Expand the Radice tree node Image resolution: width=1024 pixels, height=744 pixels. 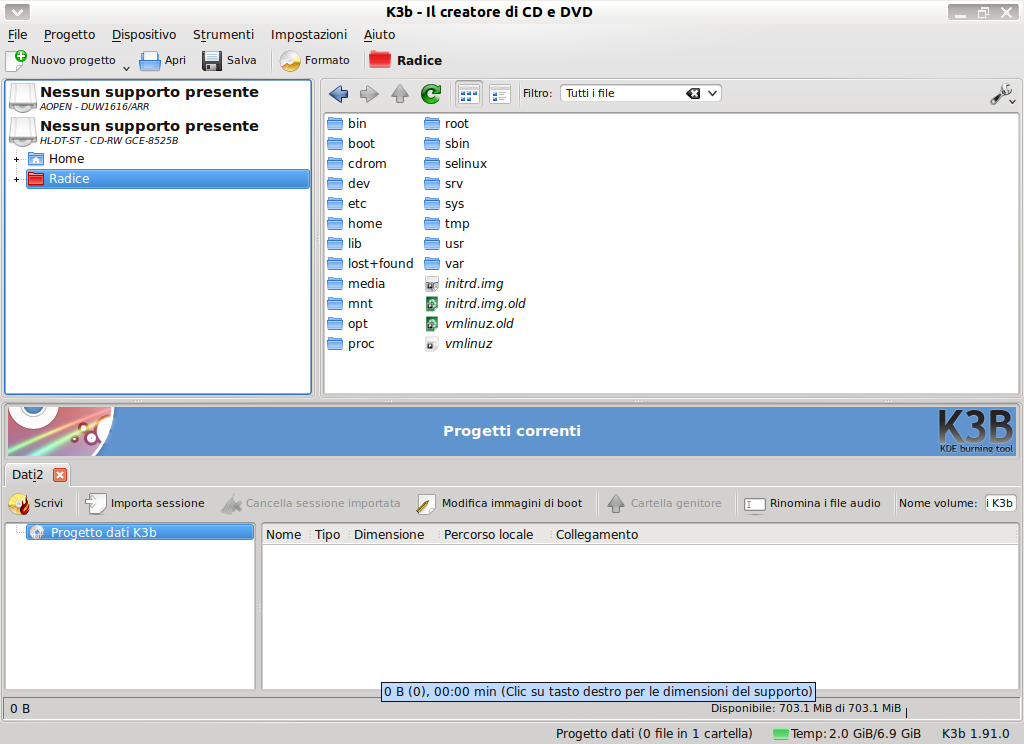(x=17, y=179)
